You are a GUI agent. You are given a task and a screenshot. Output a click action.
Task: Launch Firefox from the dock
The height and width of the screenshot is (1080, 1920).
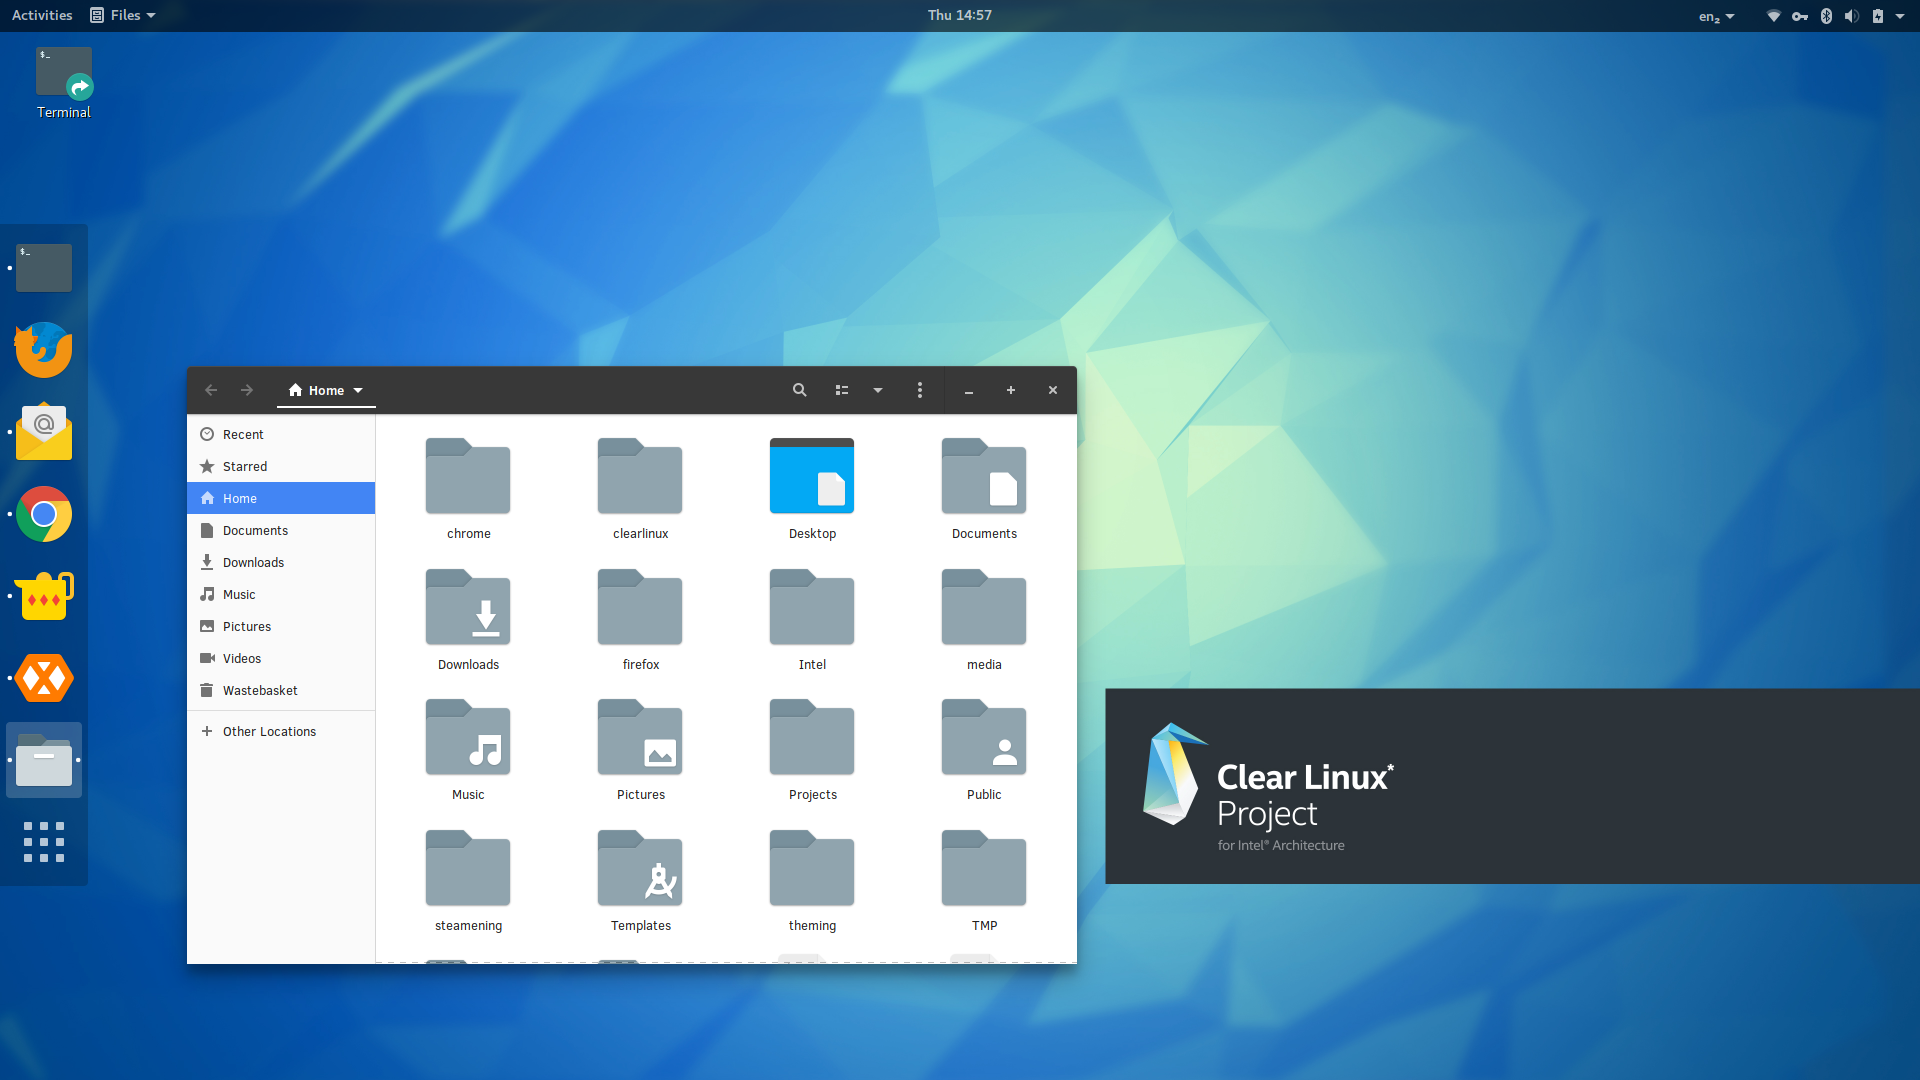44,350
